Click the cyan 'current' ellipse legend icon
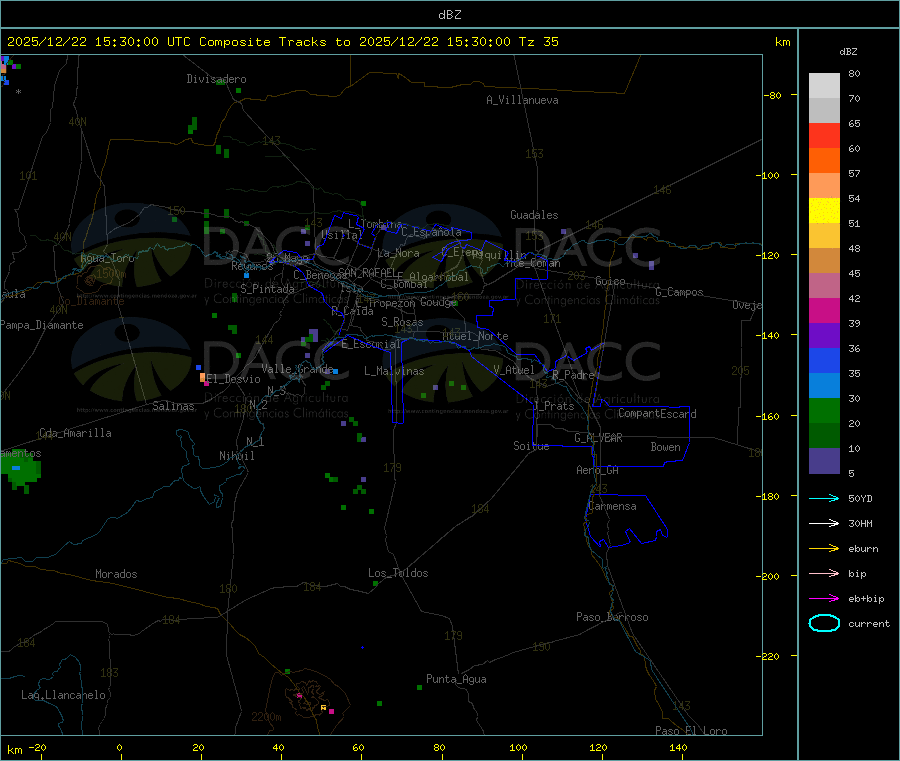Viewport: 900px width, 761px height. coord(824,623)
